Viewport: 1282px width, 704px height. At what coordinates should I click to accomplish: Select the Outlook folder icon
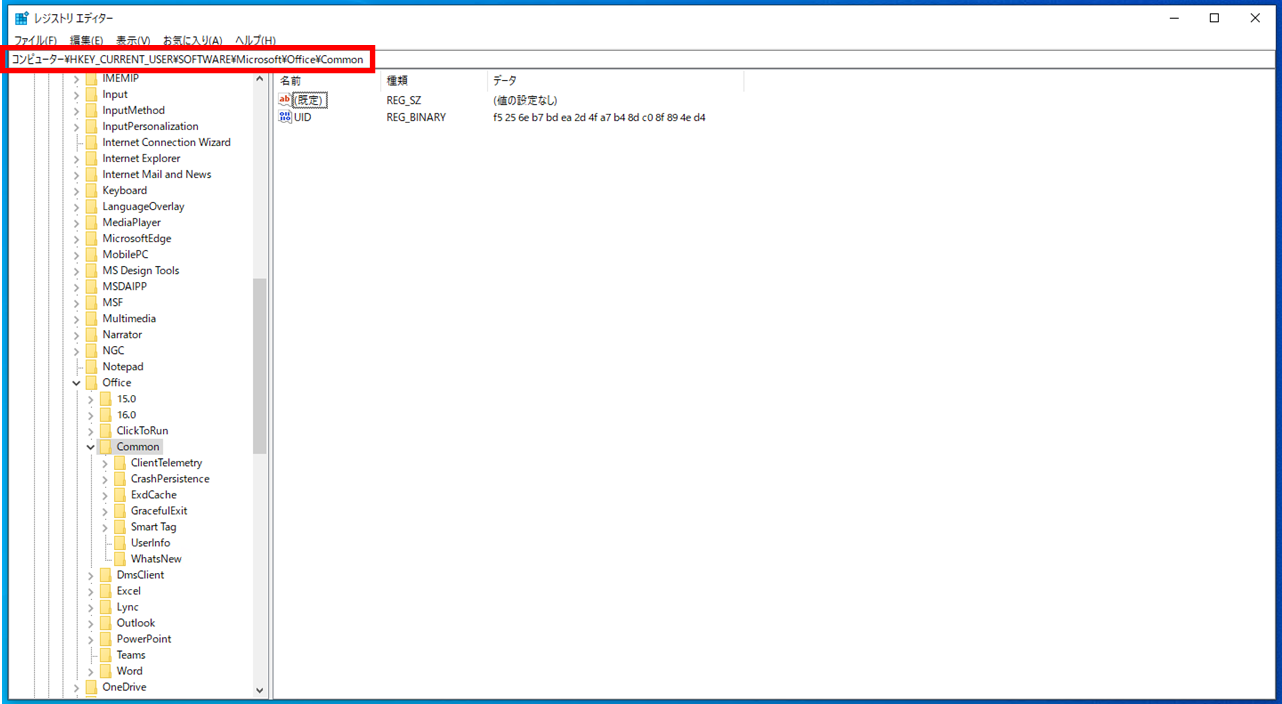[x=105, y=622]
